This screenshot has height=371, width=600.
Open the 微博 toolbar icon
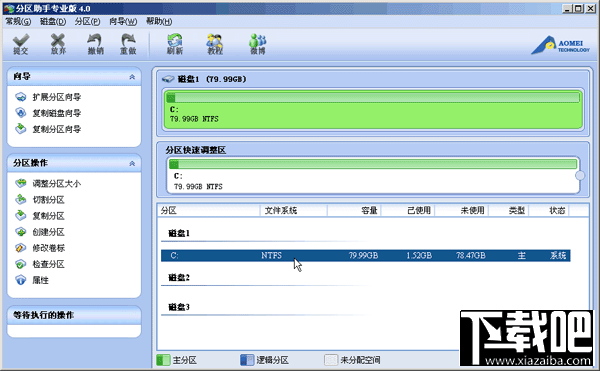(258, 43)
